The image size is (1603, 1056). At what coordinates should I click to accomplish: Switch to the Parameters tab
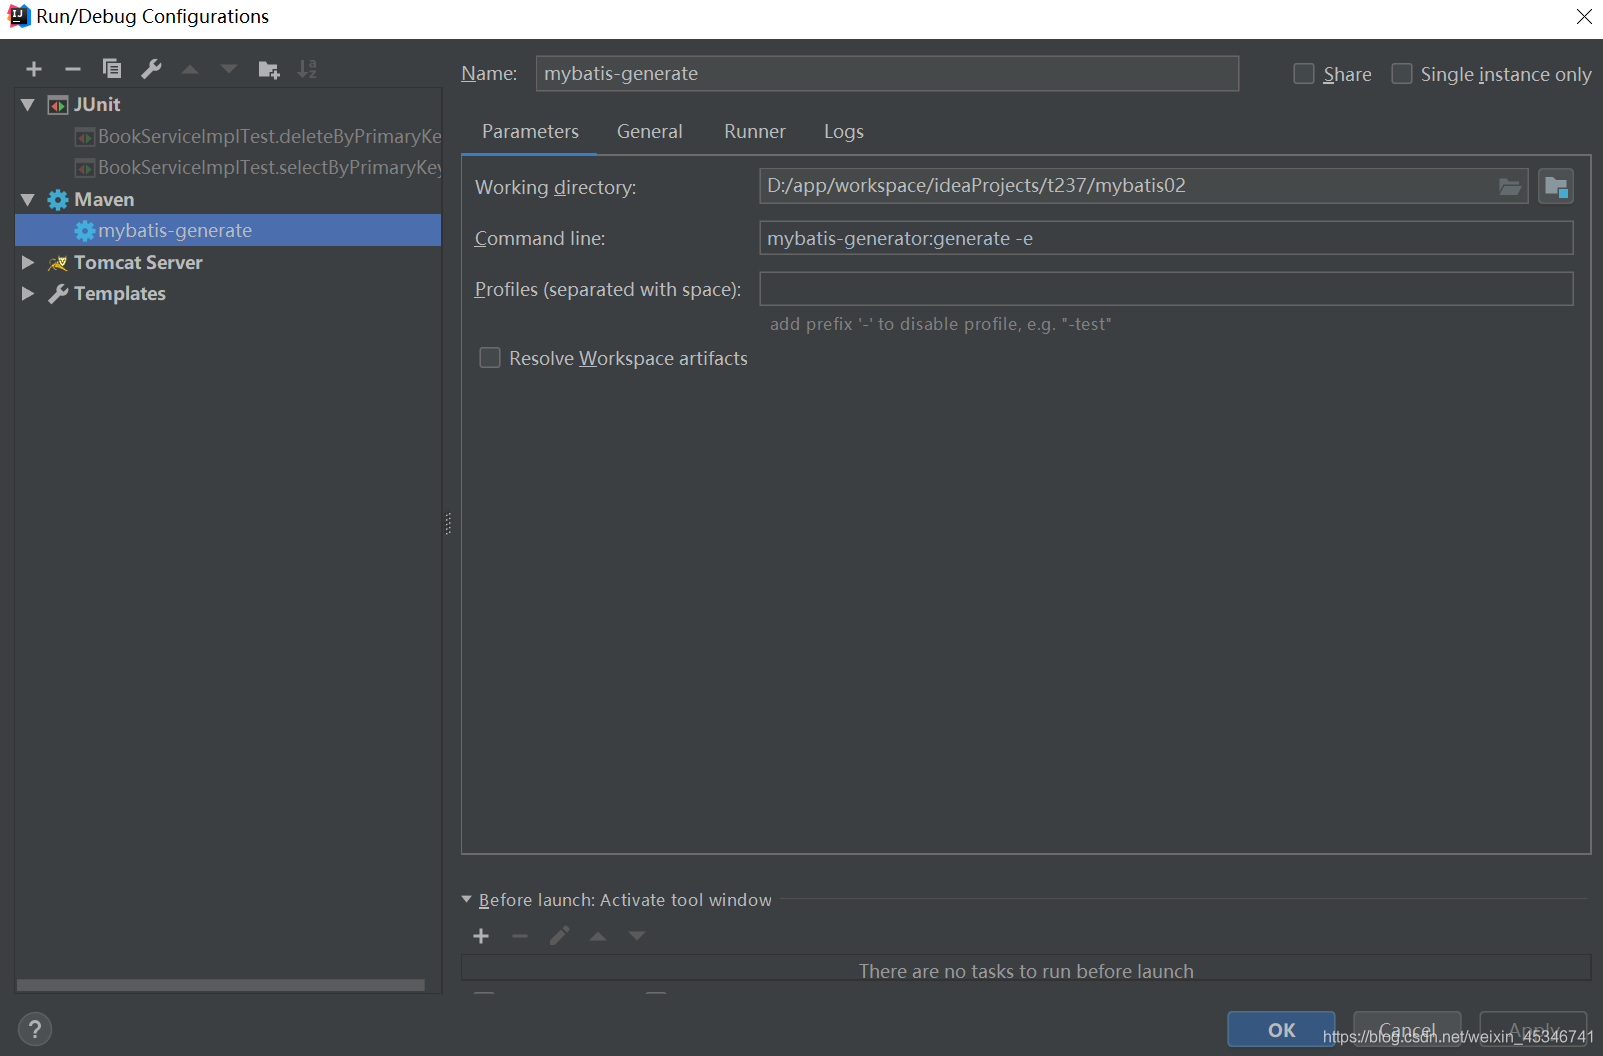tap(530, 132)
